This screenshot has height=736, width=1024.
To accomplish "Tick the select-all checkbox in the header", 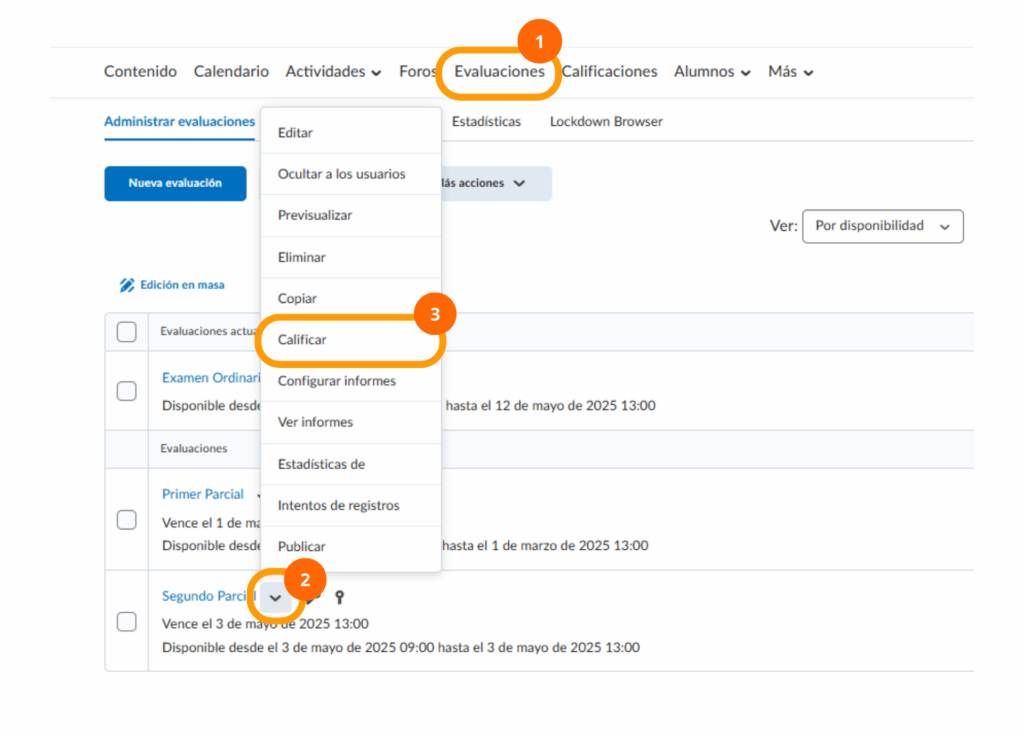I will [127, 332].
